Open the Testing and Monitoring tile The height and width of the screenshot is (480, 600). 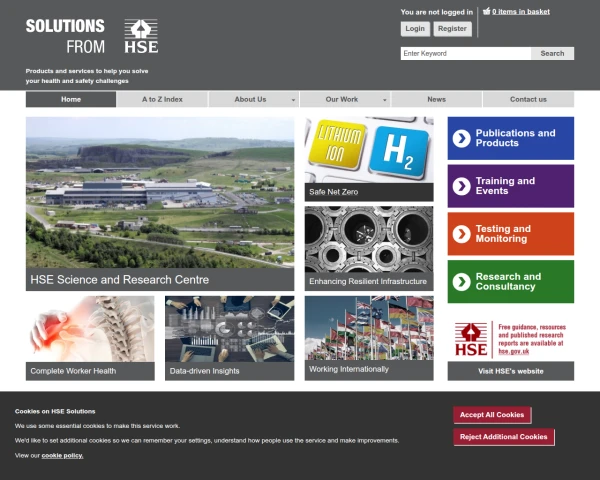tap(510, 234)
